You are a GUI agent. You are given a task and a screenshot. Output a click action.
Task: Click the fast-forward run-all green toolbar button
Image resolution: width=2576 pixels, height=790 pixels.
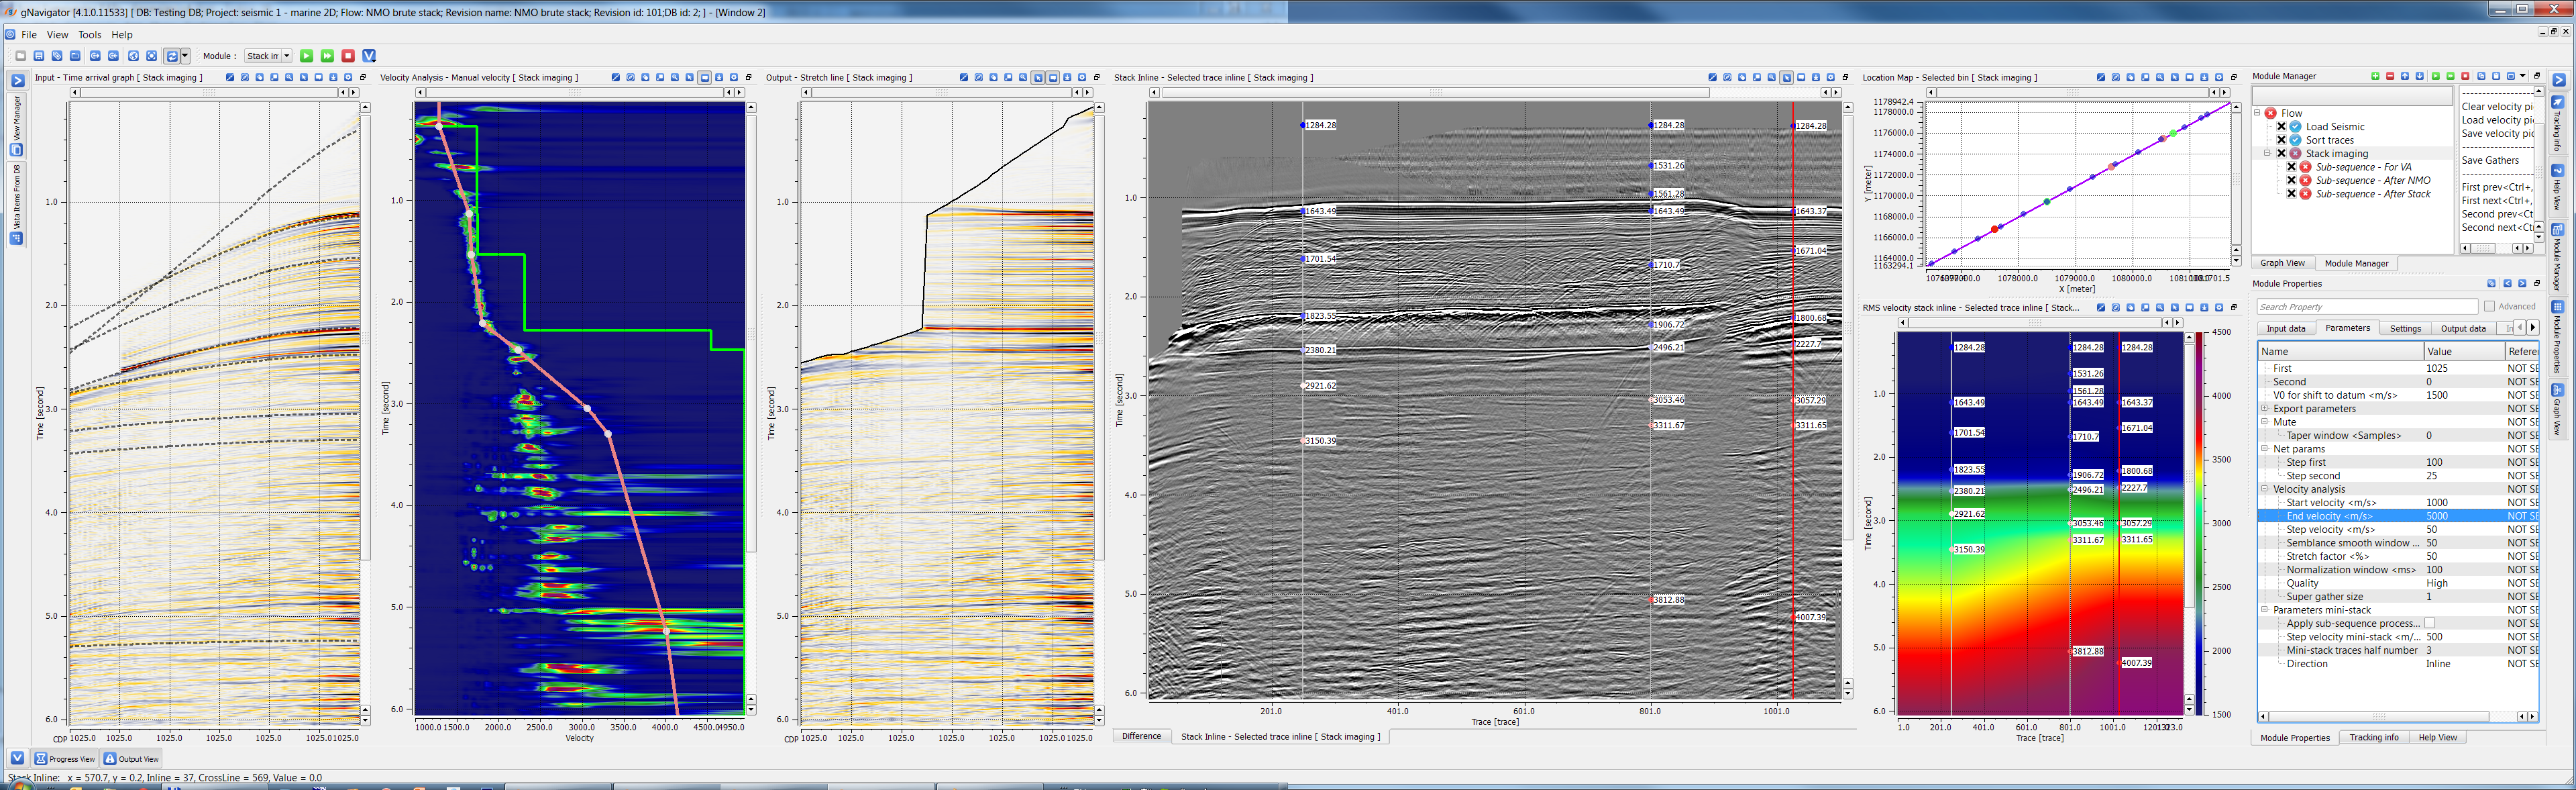[327, 56]
